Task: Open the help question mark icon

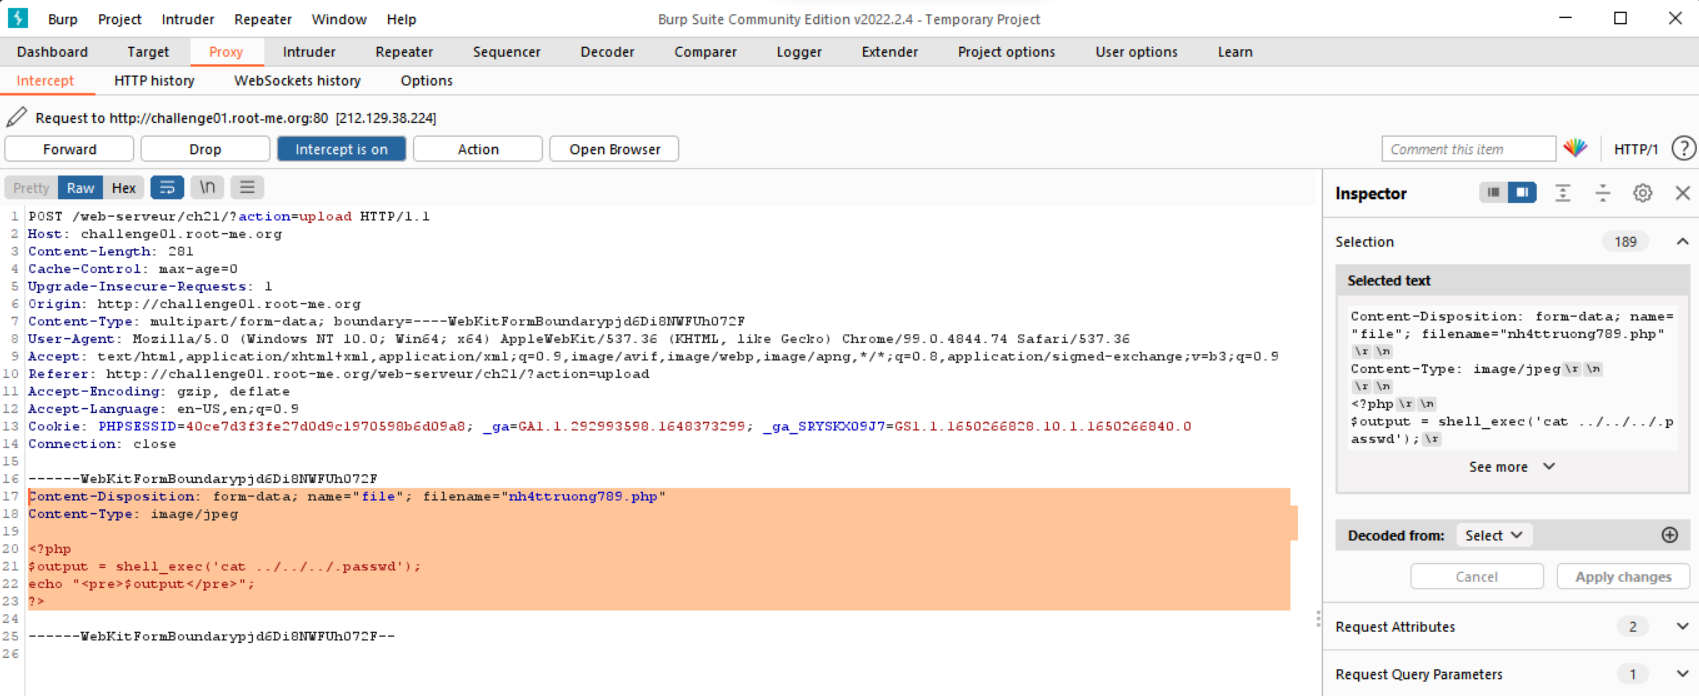Action: pyautogui.click(x=1684, y=148)
